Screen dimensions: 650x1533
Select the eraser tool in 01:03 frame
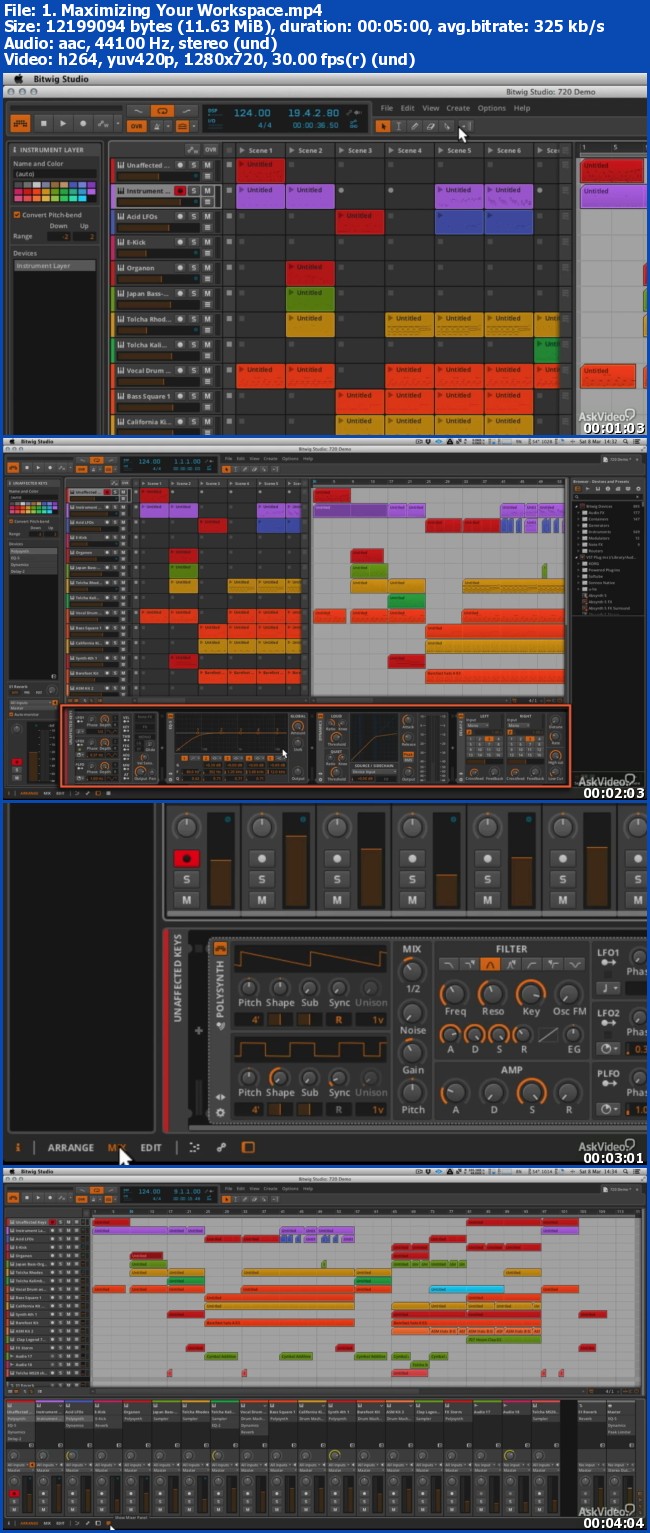coord(431,126)
